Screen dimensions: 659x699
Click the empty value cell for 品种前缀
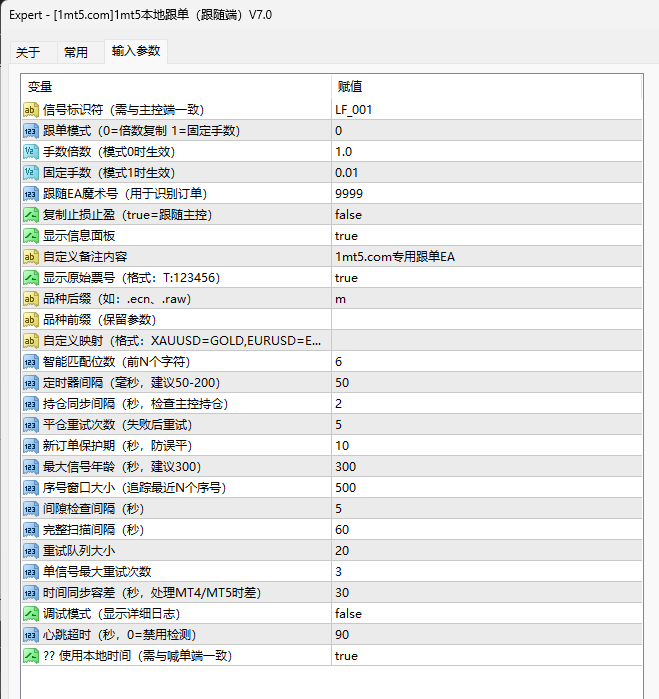pos(485,320)
